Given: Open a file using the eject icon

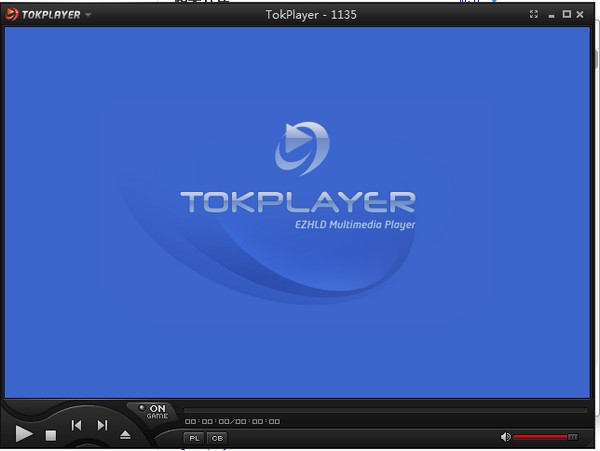Looking at the screenshot, I should tap(125, 435).
